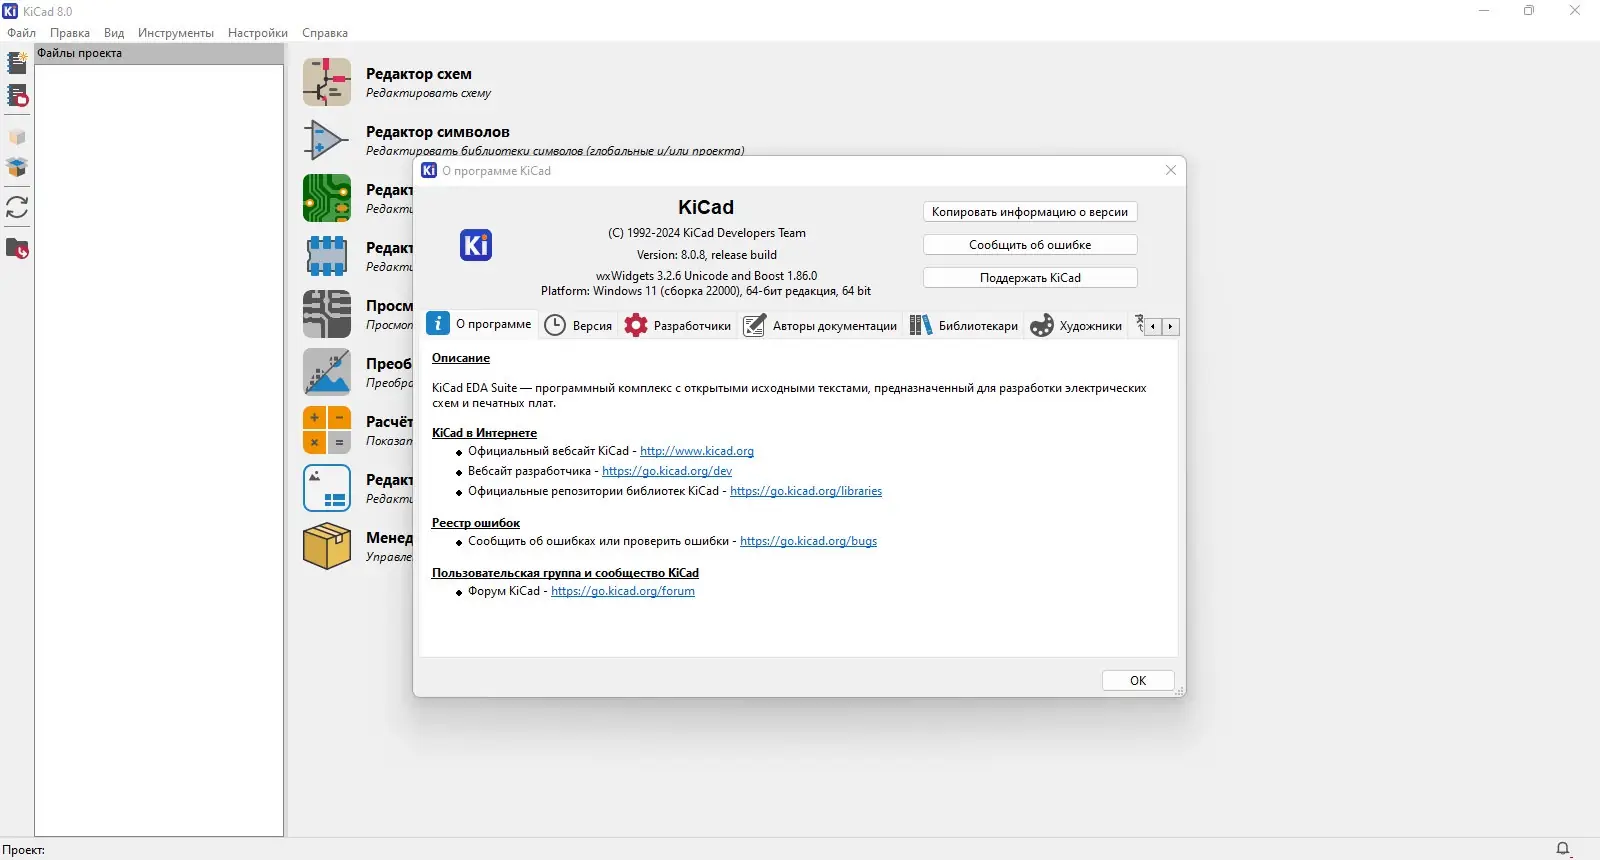Launch the symbol editor (Редактор символов) icon
Viewport: 1600px width, 860px height.
(x=327, y=140)
